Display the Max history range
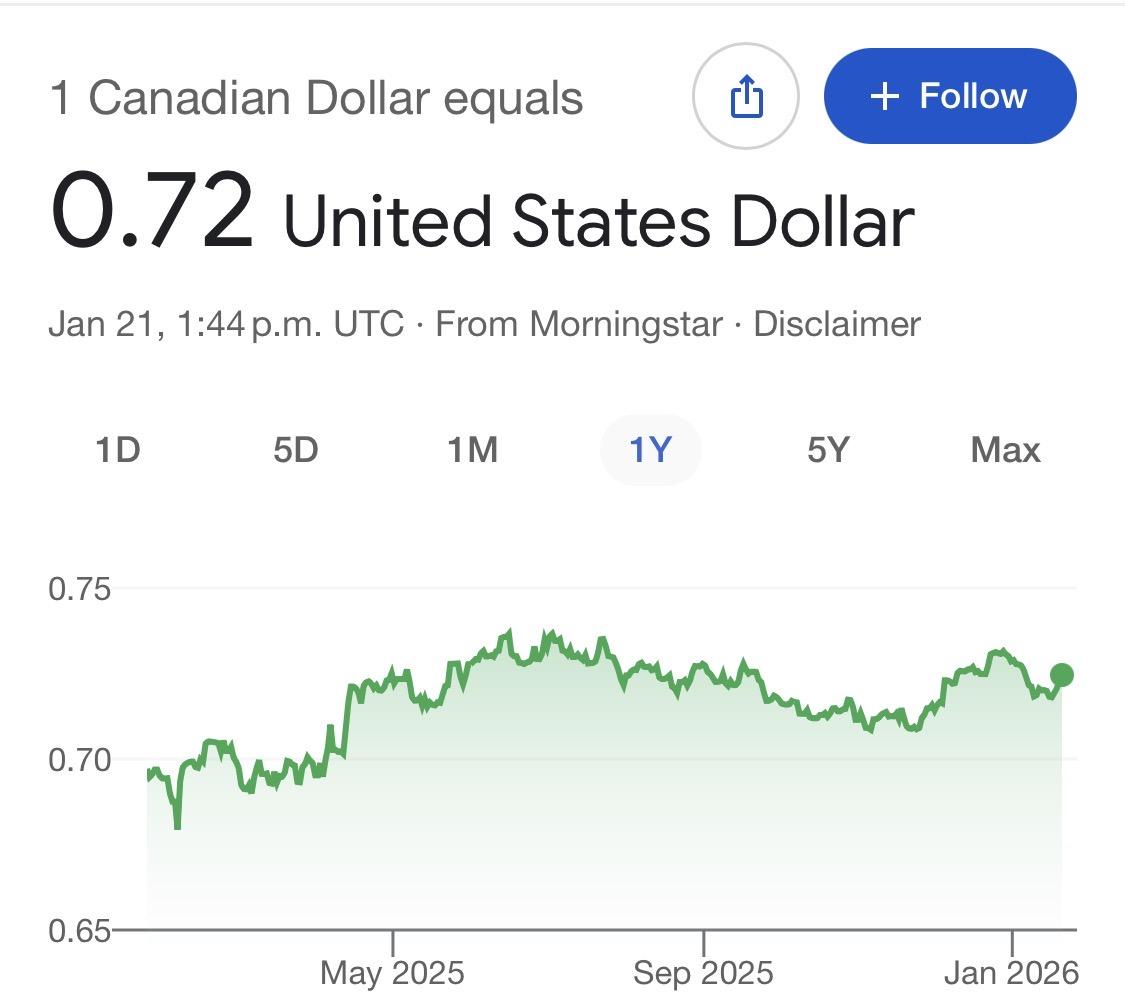 pyautogui.click(x=1005, y=451)
